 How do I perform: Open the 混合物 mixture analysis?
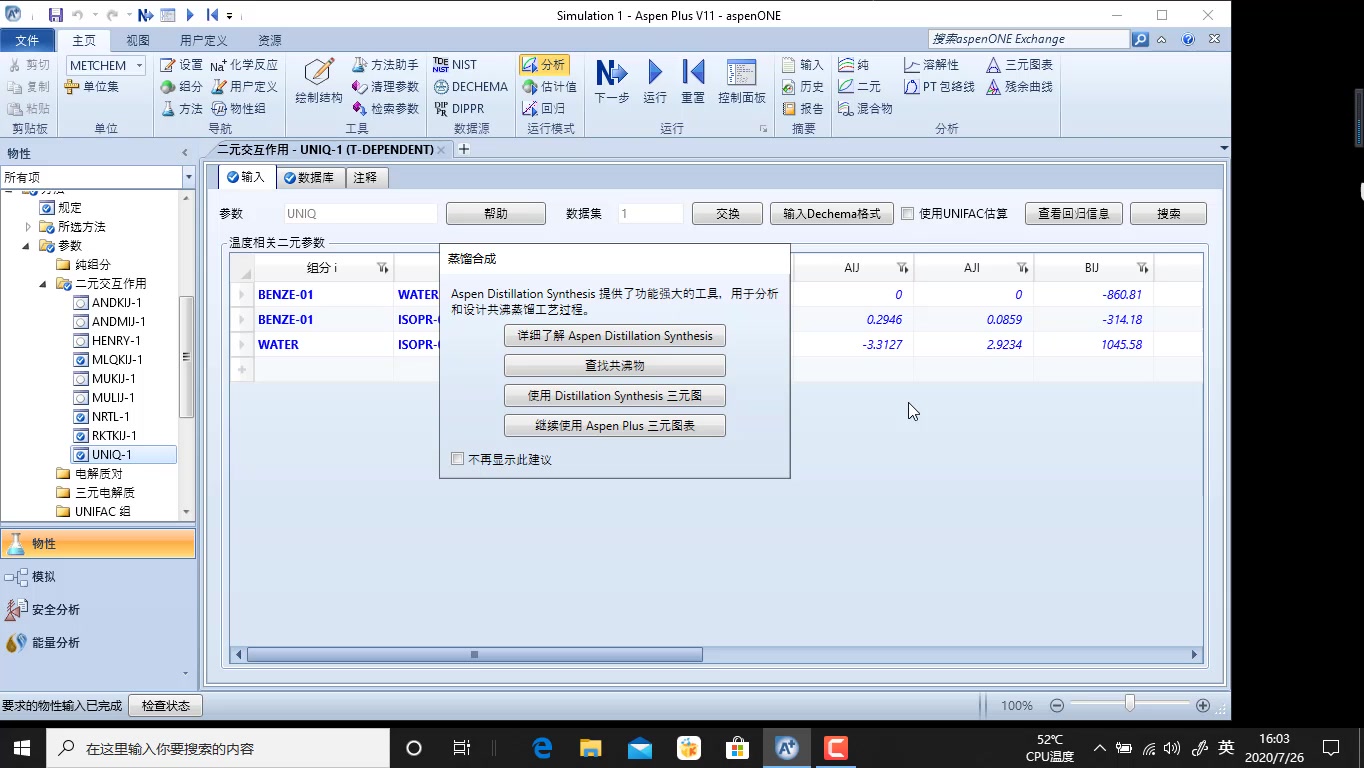[x=866, y=109]
